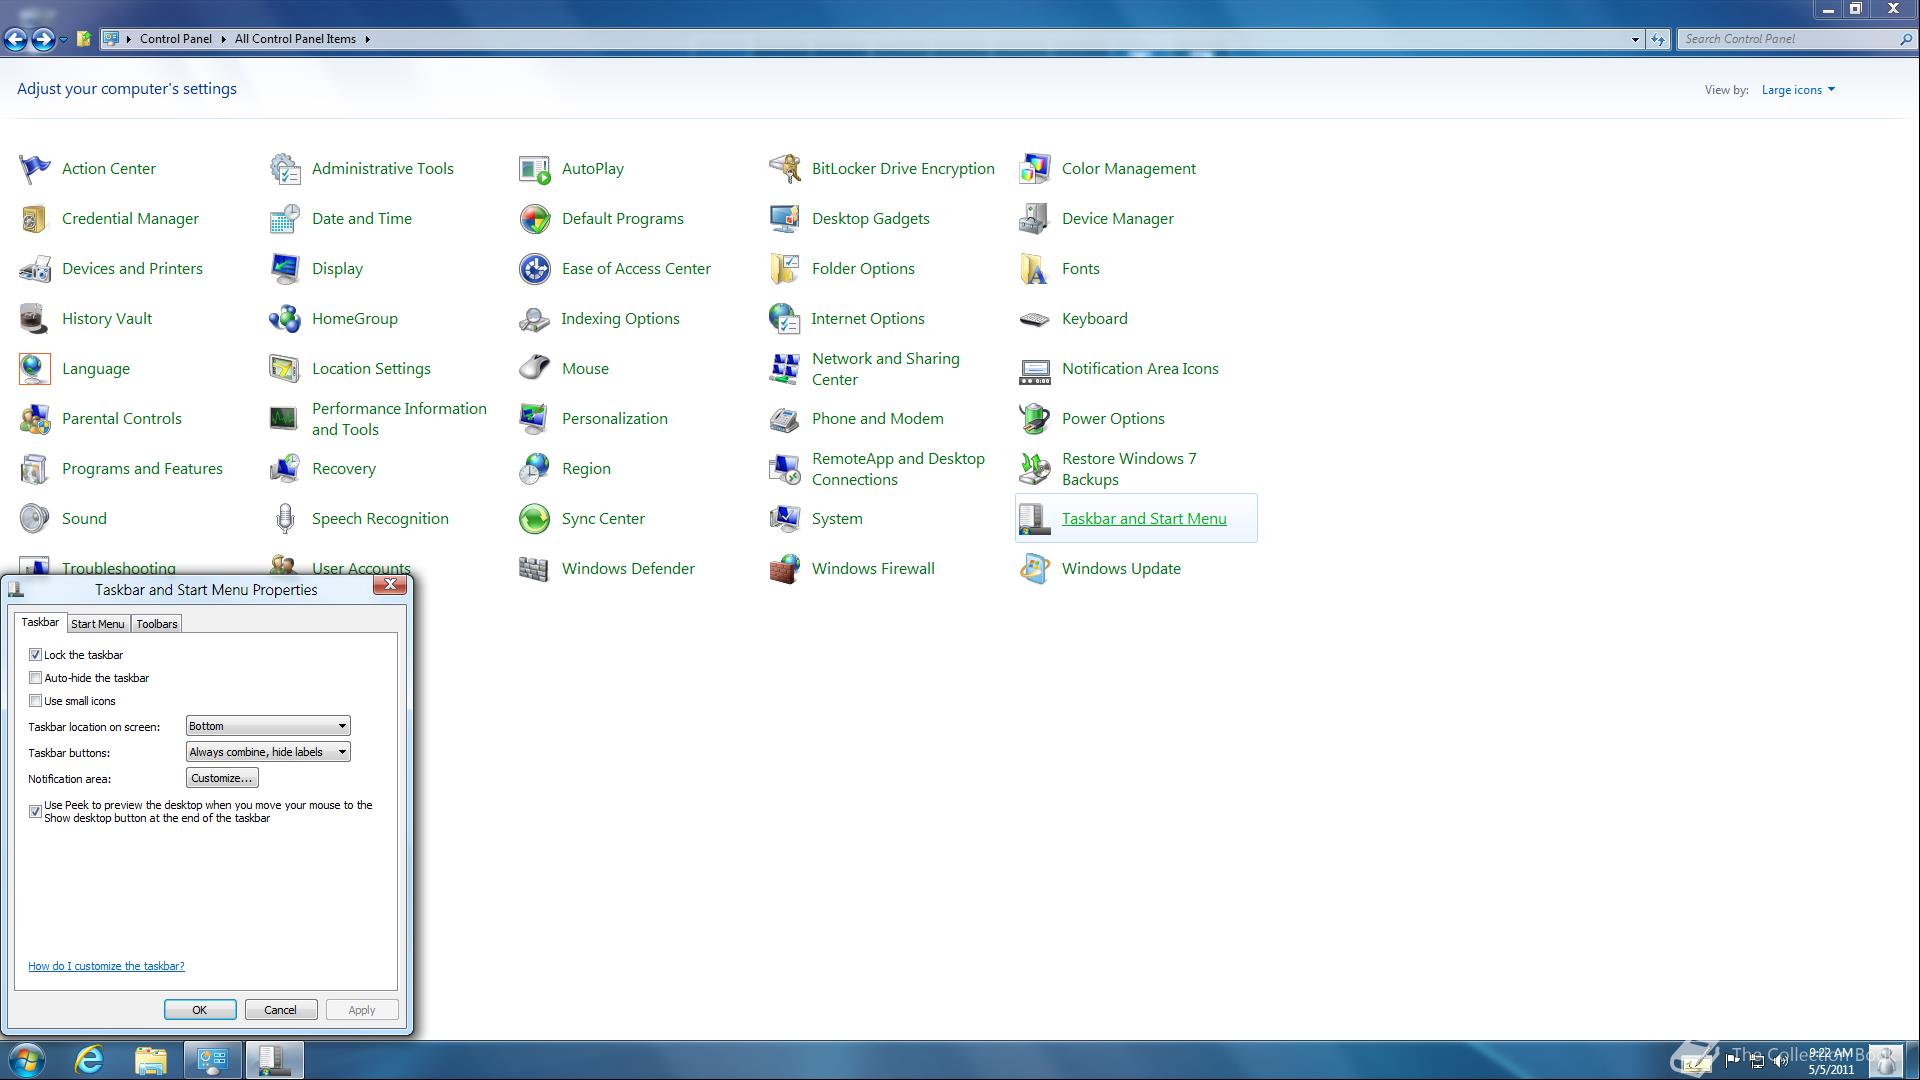Expand the recent pages dropdown next to Forward

pos(63,39)
